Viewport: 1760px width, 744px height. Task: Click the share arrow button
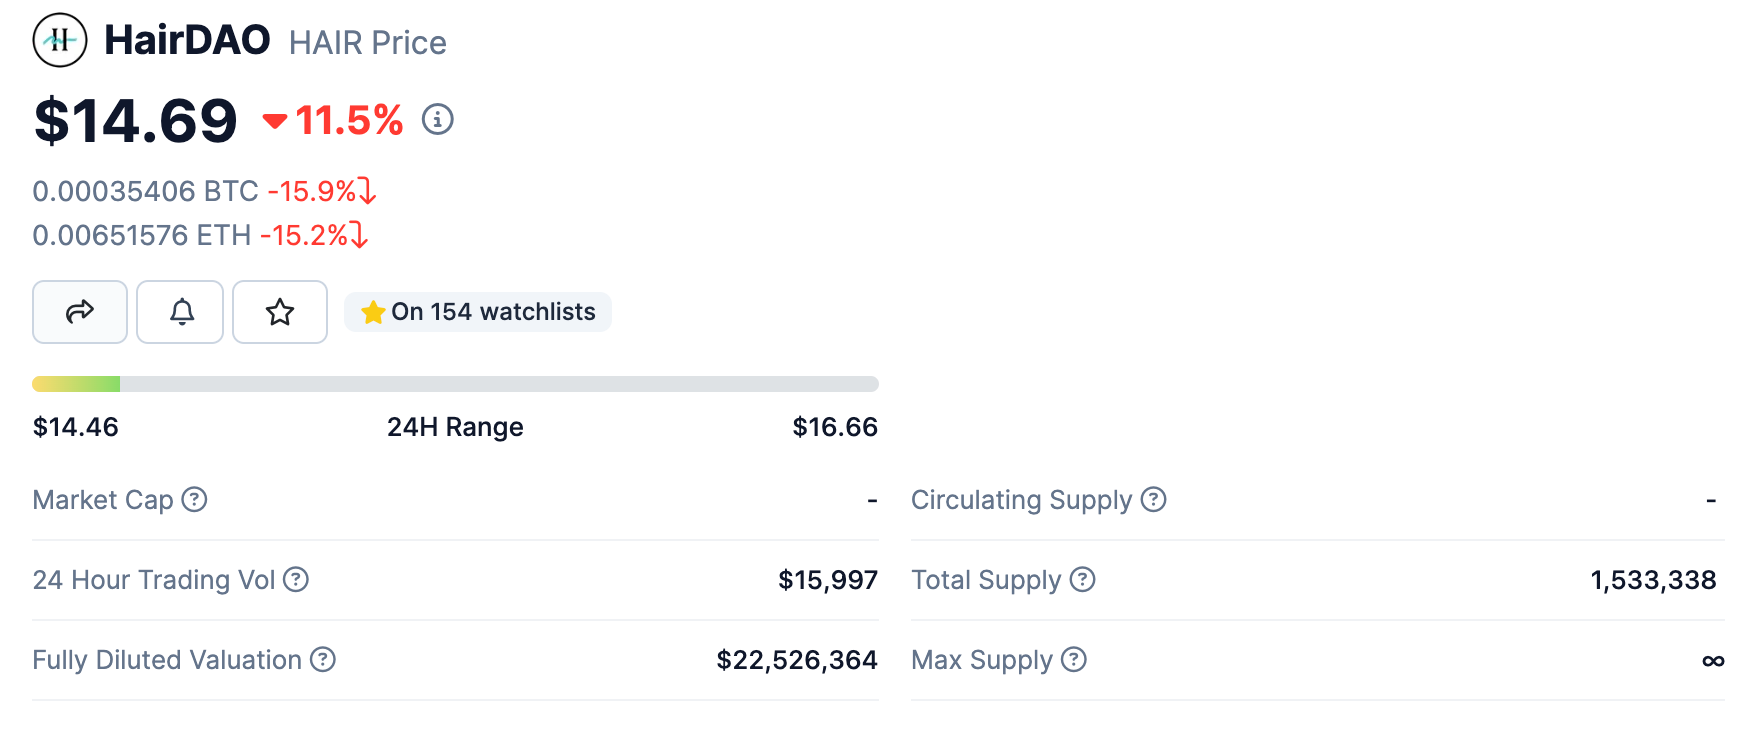coord(80,312)
